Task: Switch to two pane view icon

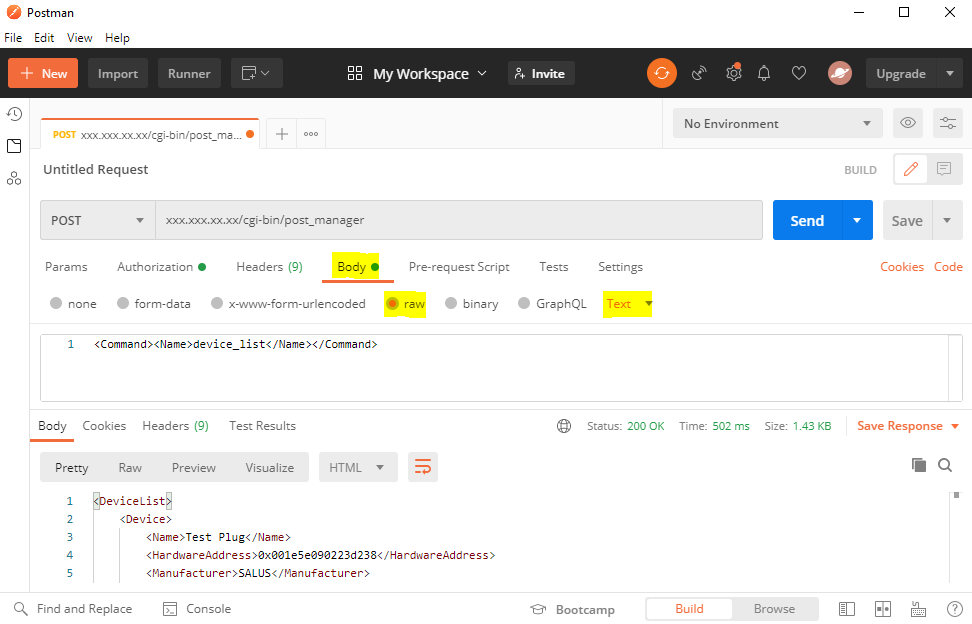Action: [883, 609]
